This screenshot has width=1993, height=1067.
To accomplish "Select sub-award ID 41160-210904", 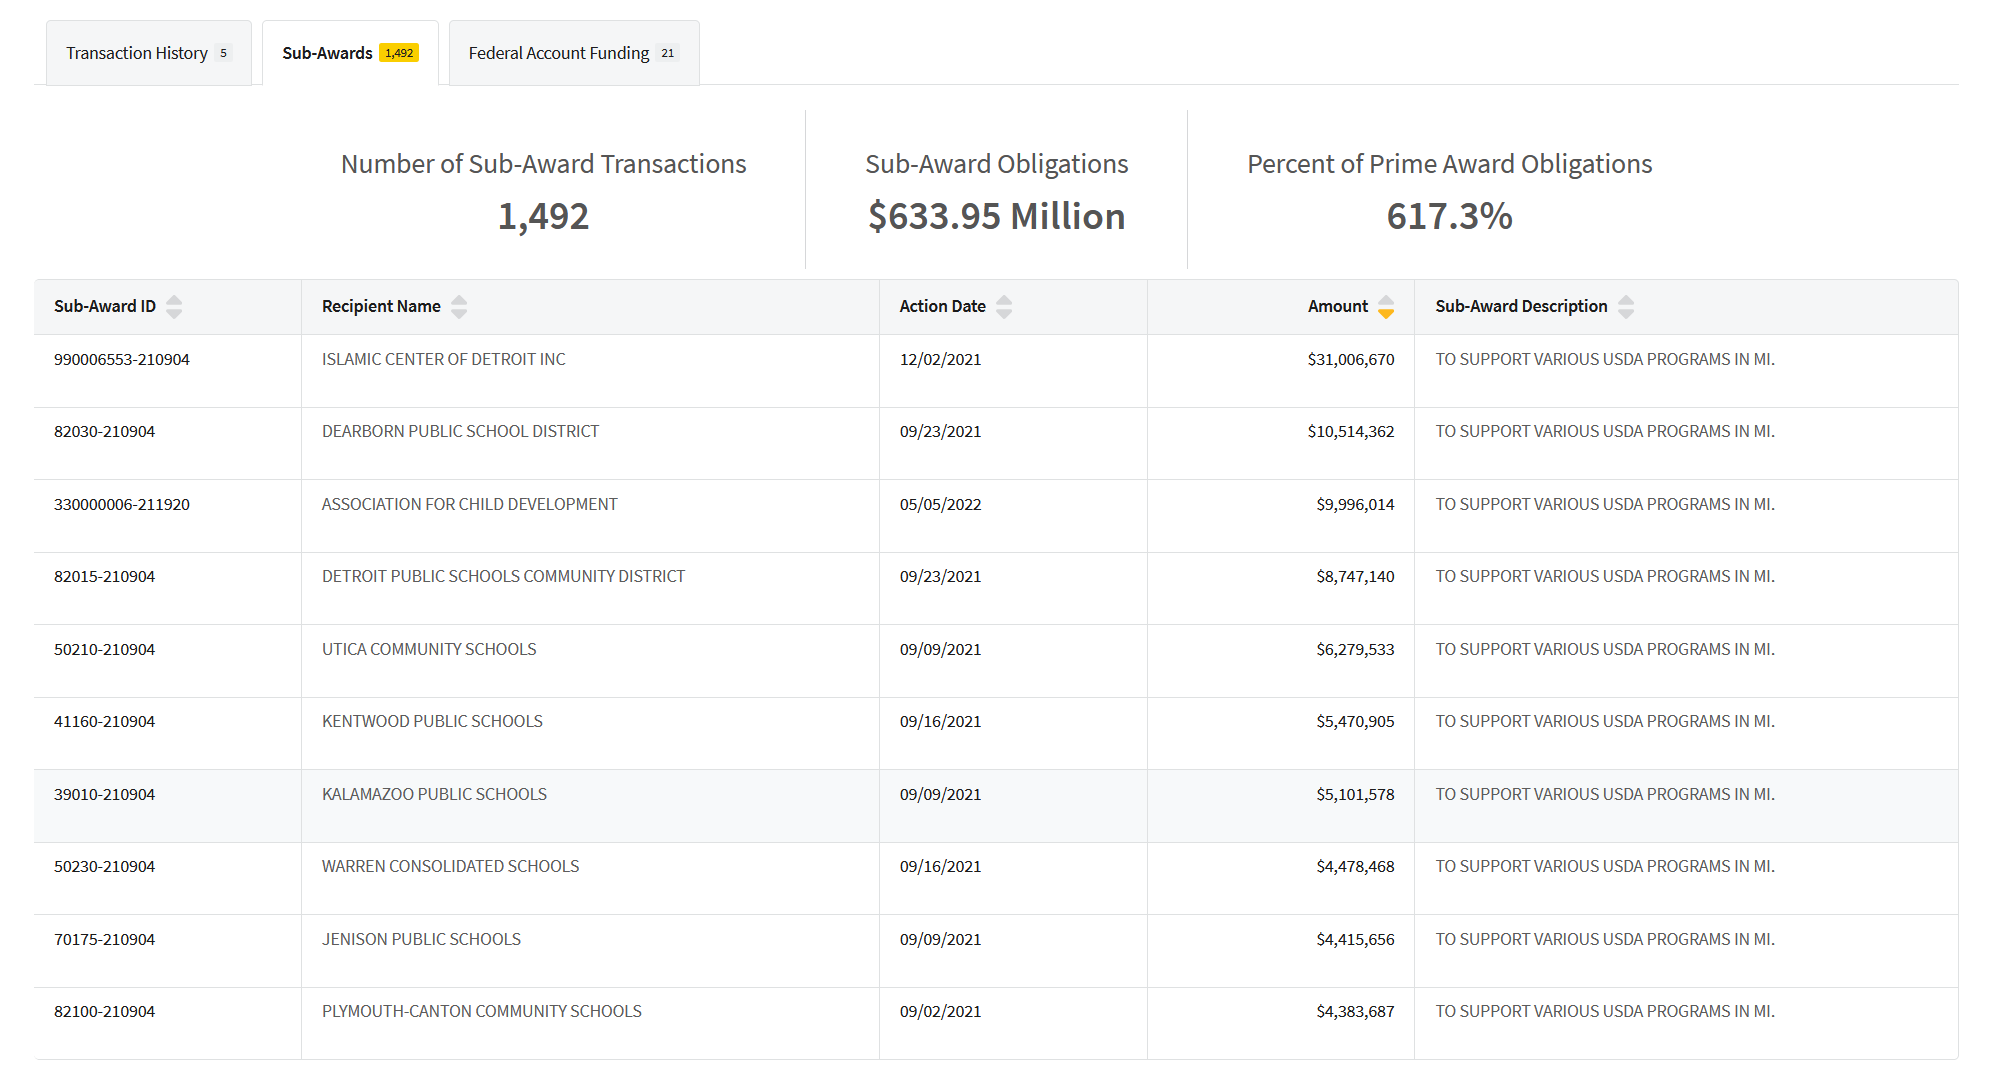I will click(104, 721).
